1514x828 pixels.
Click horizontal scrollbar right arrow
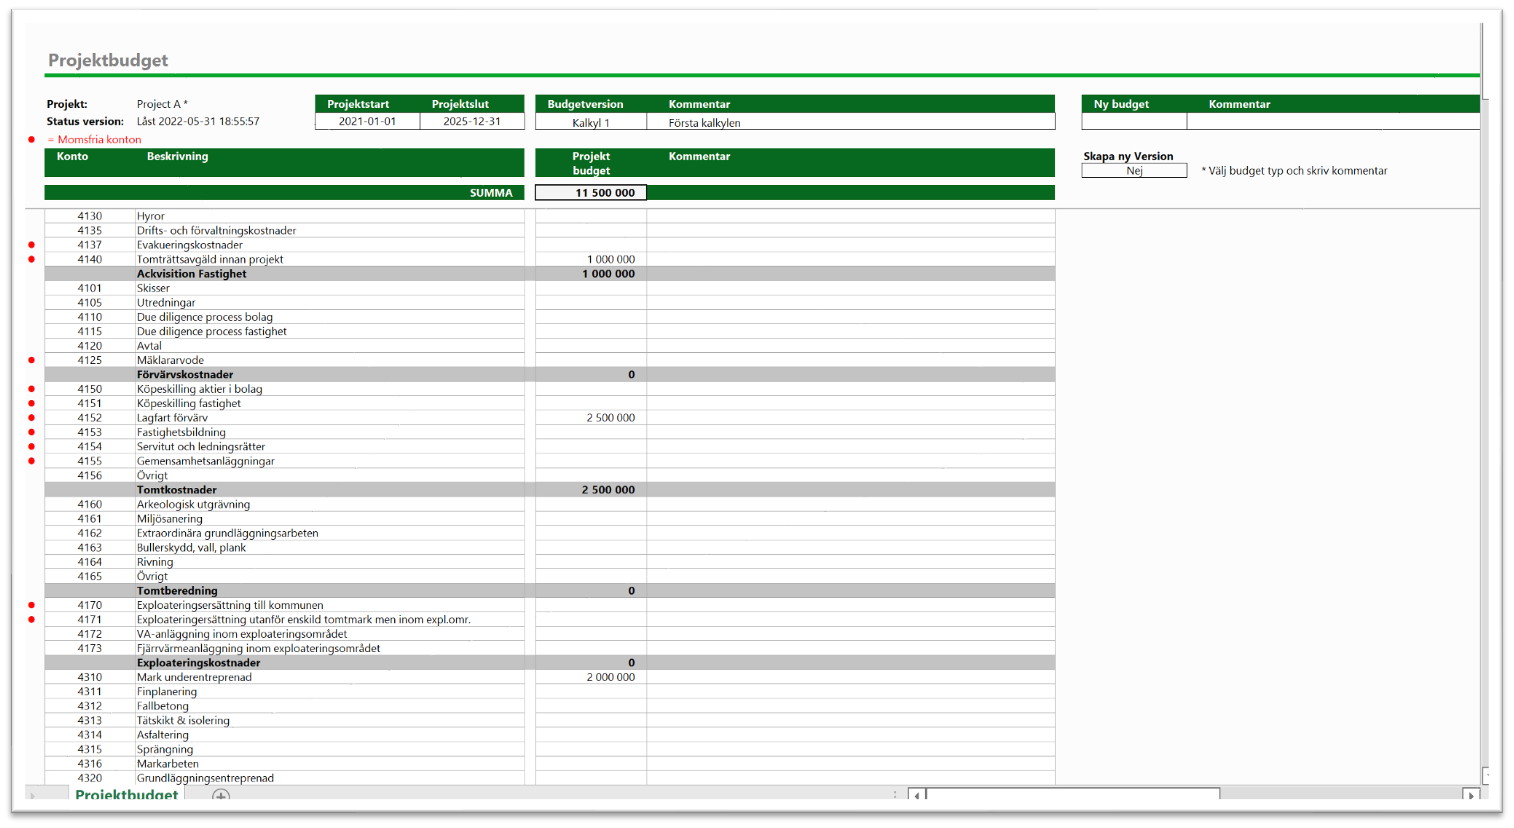pyautogui.click(x=1471, y=795)
